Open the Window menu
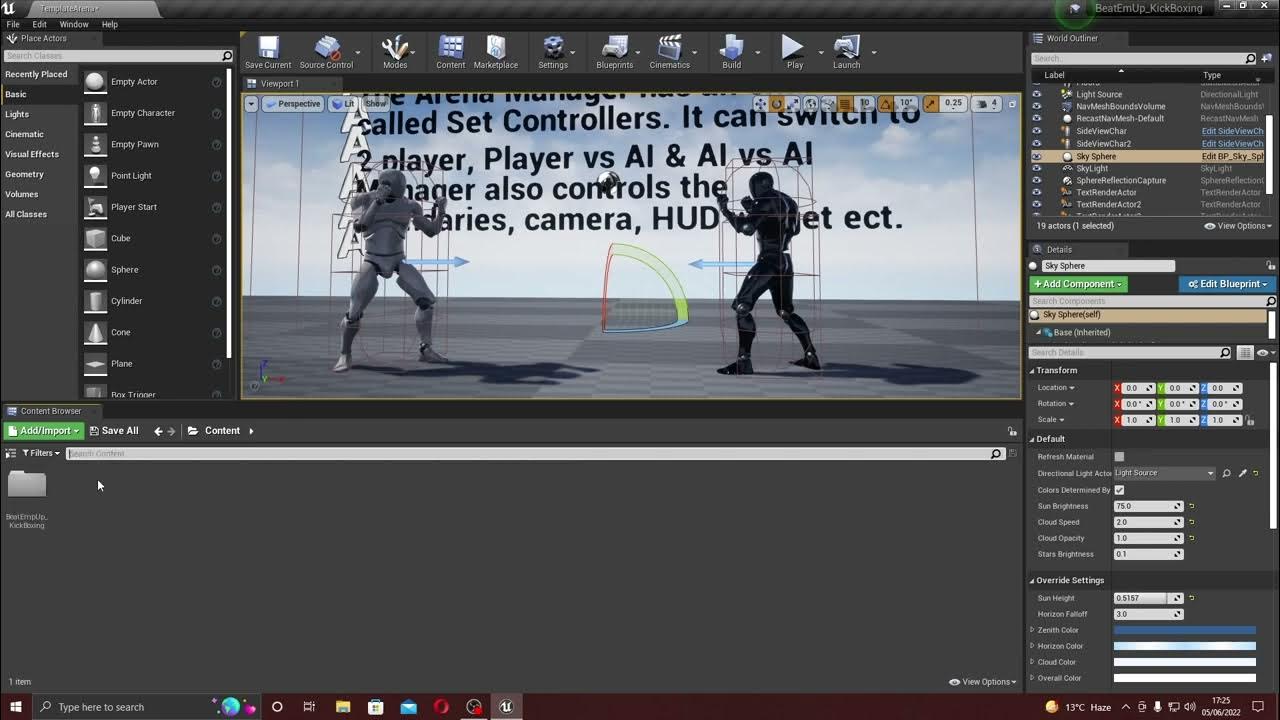1280x720 pixels. tap(74, 24)
